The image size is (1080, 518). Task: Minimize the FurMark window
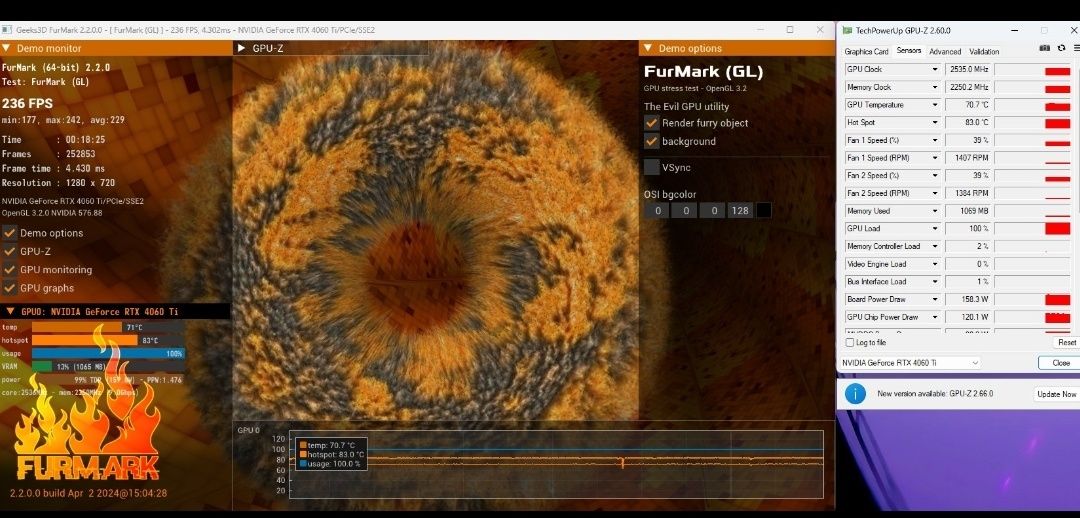(x=760, y=30)
